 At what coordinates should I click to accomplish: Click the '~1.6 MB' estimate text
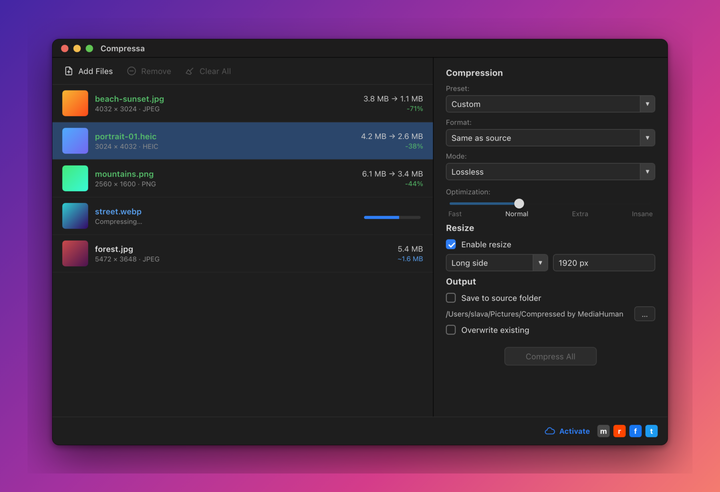point(410,259)
